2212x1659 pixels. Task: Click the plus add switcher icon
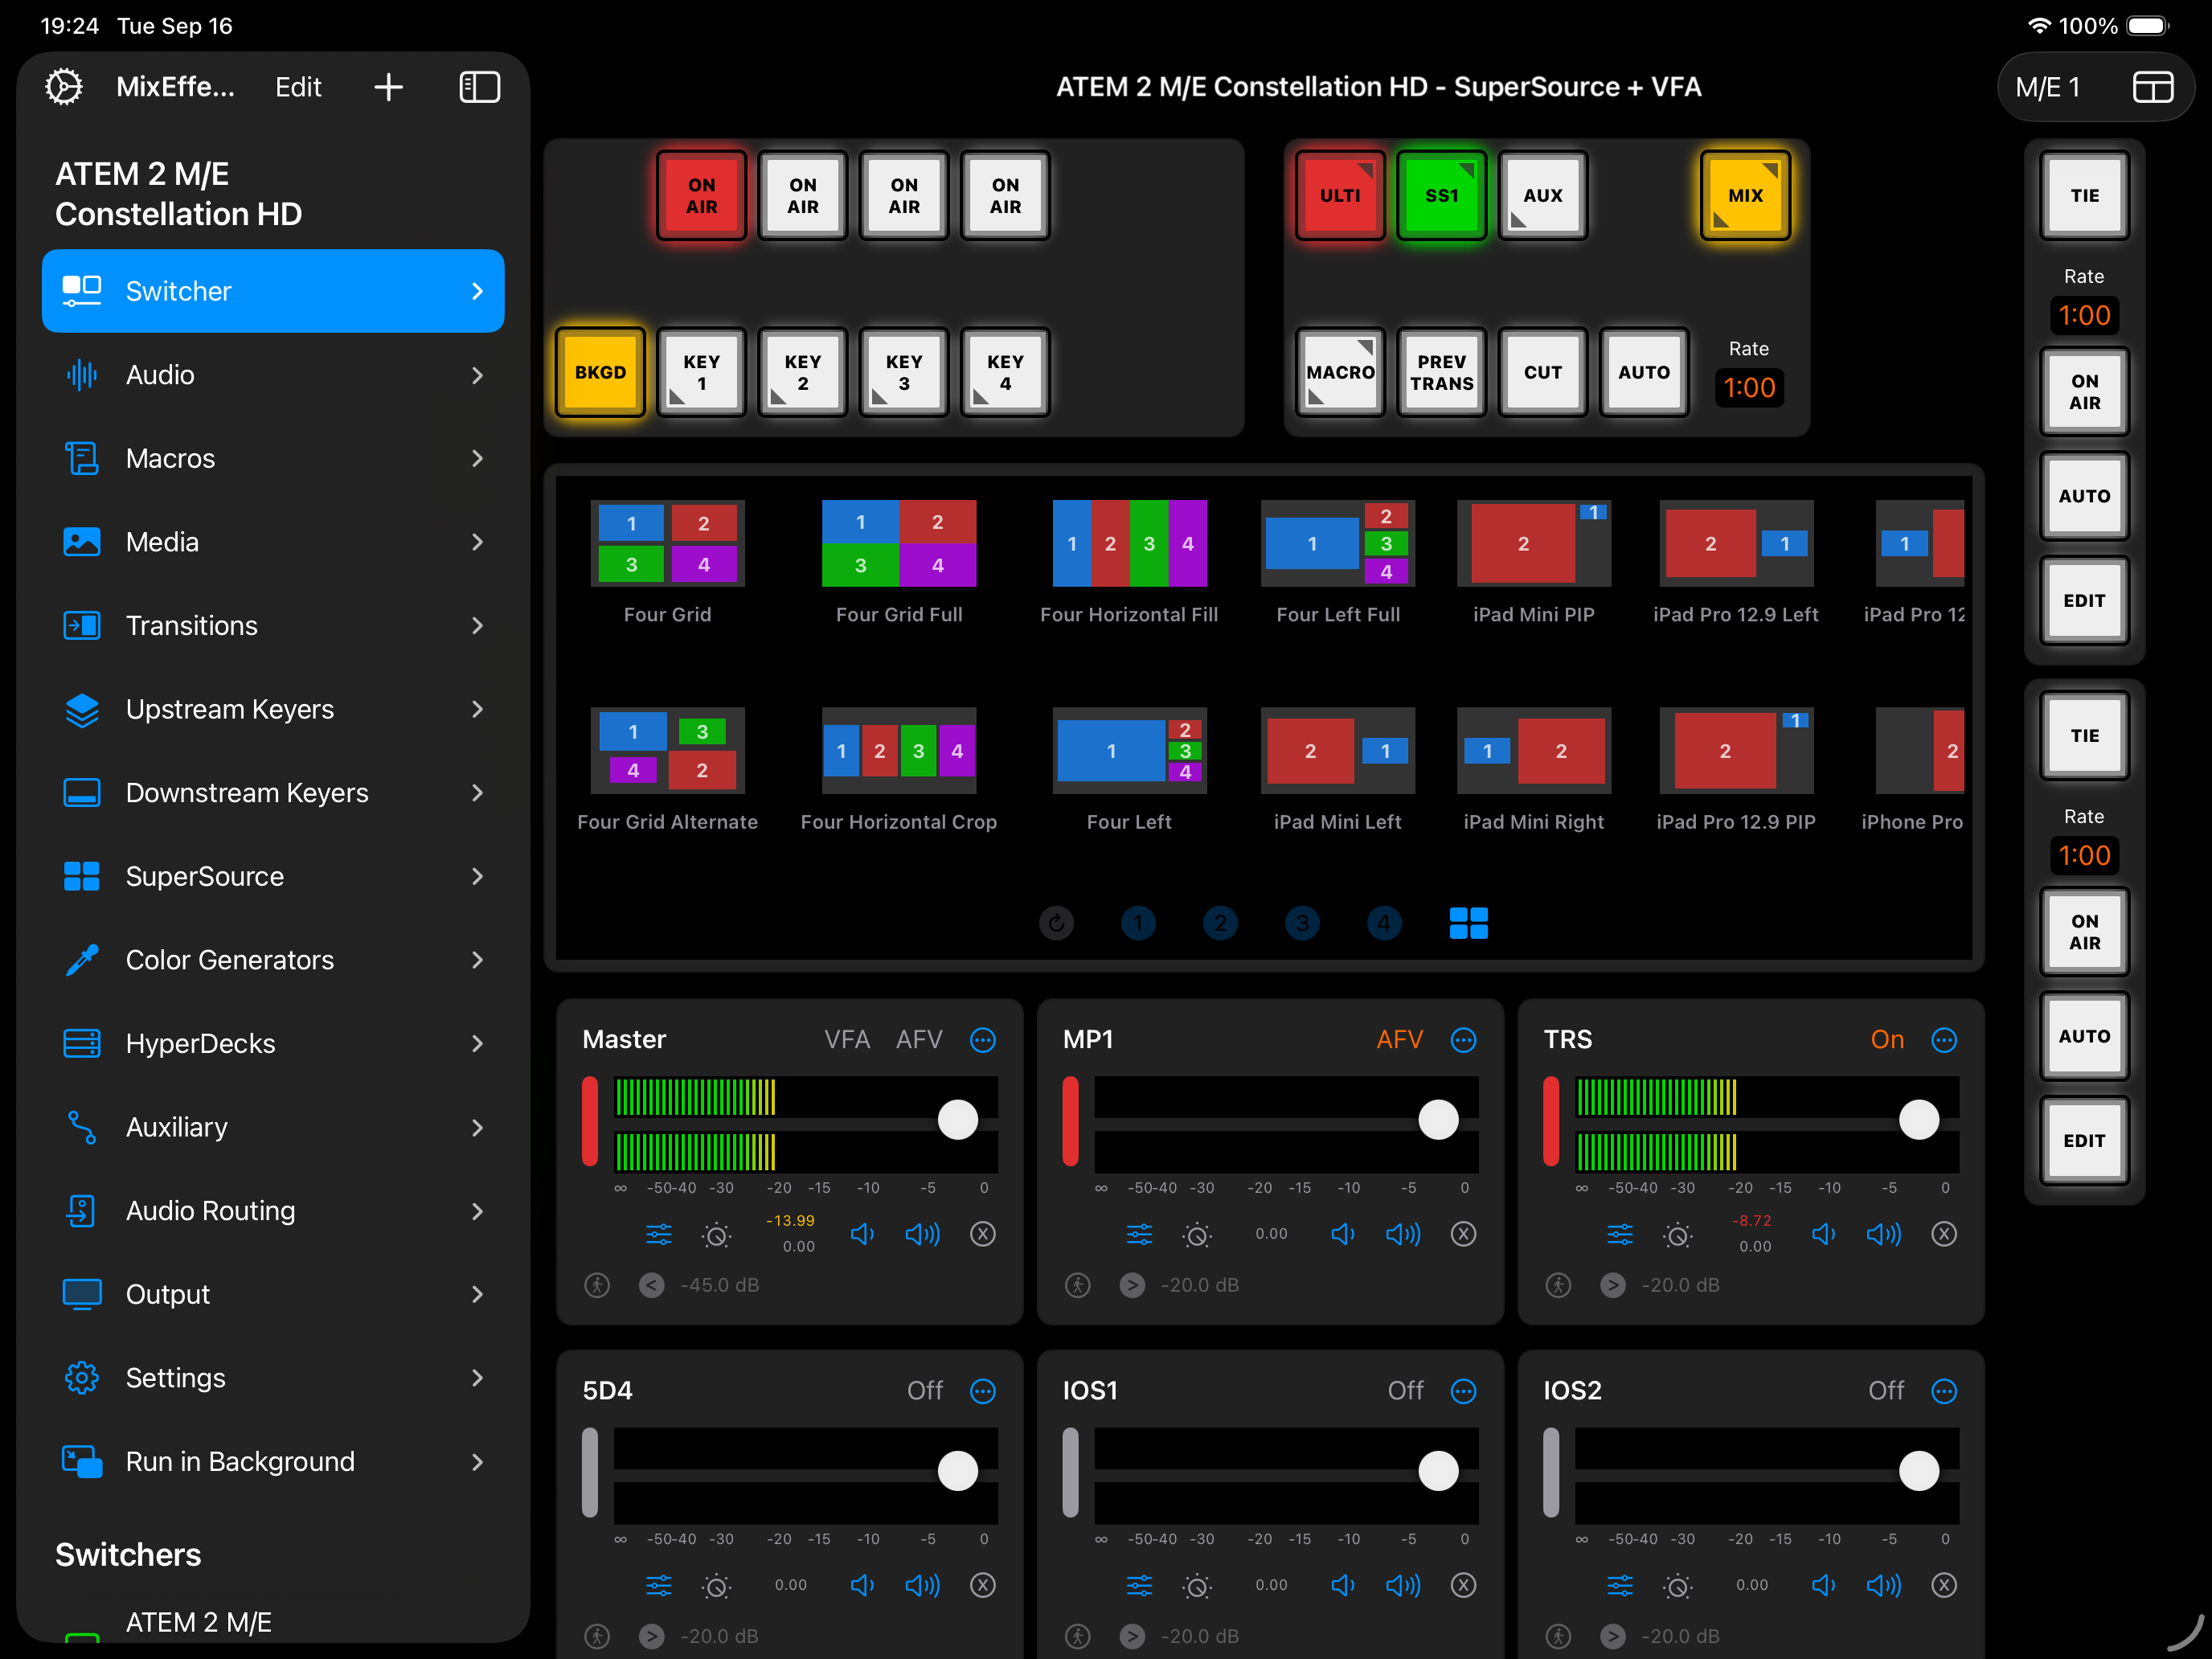388,87
